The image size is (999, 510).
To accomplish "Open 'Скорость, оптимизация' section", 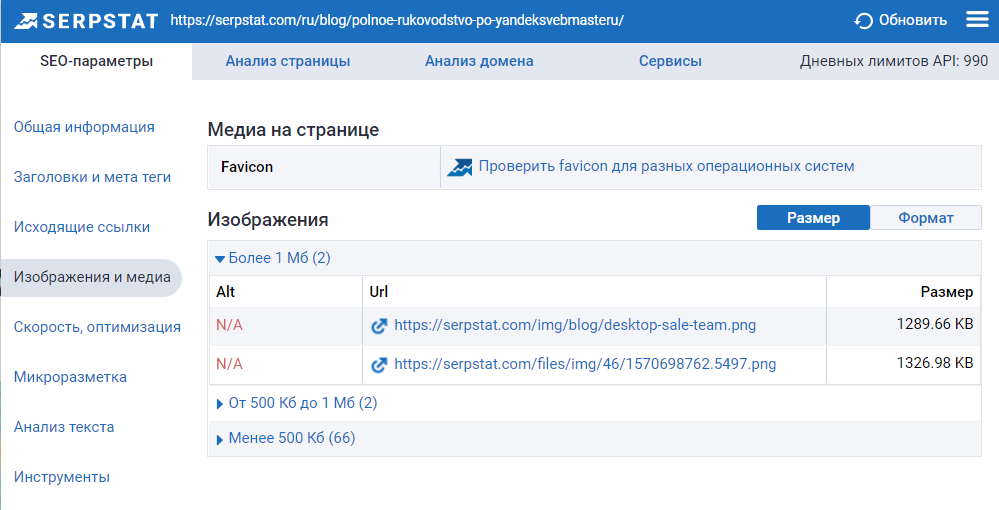I will click(97, 327).
